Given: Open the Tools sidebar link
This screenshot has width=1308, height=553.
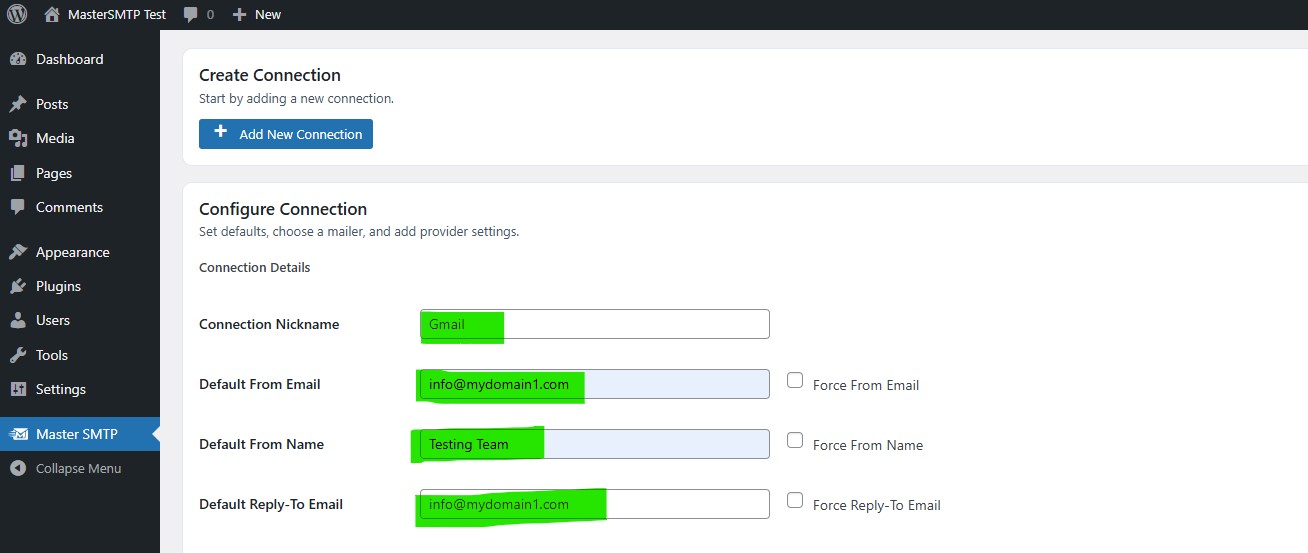Looking at the screenshot, I should [x=52, y=355].
